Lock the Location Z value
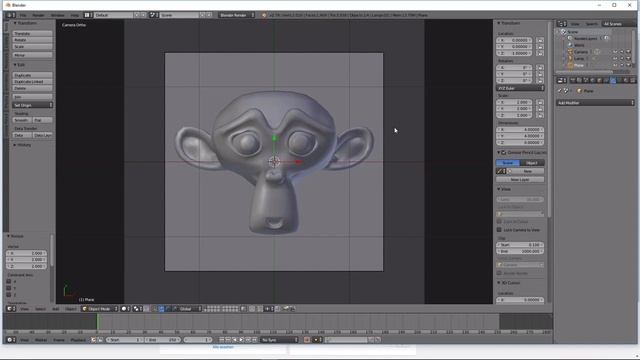 coord(540,53)
